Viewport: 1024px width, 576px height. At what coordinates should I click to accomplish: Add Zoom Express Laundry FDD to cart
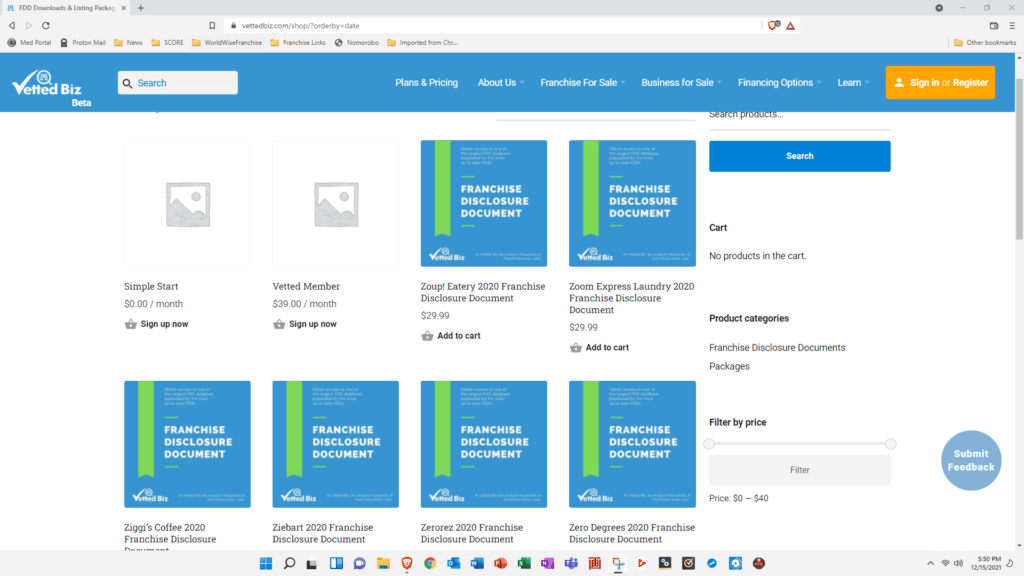pyautogui.click(x=607, y=347)
